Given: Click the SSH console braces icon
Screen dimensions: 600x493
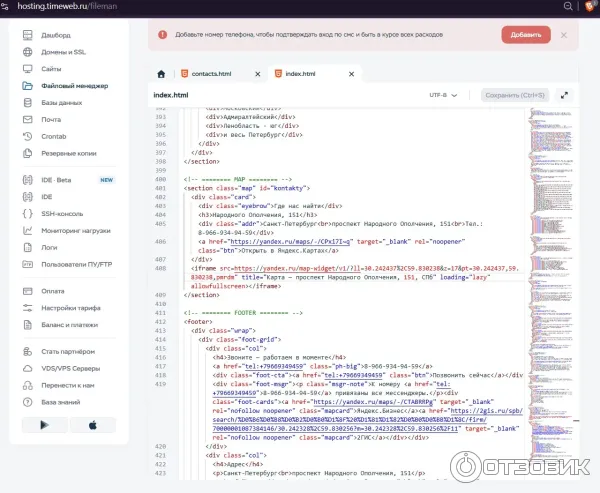Looking at the screenshot, I should point(28,214).
